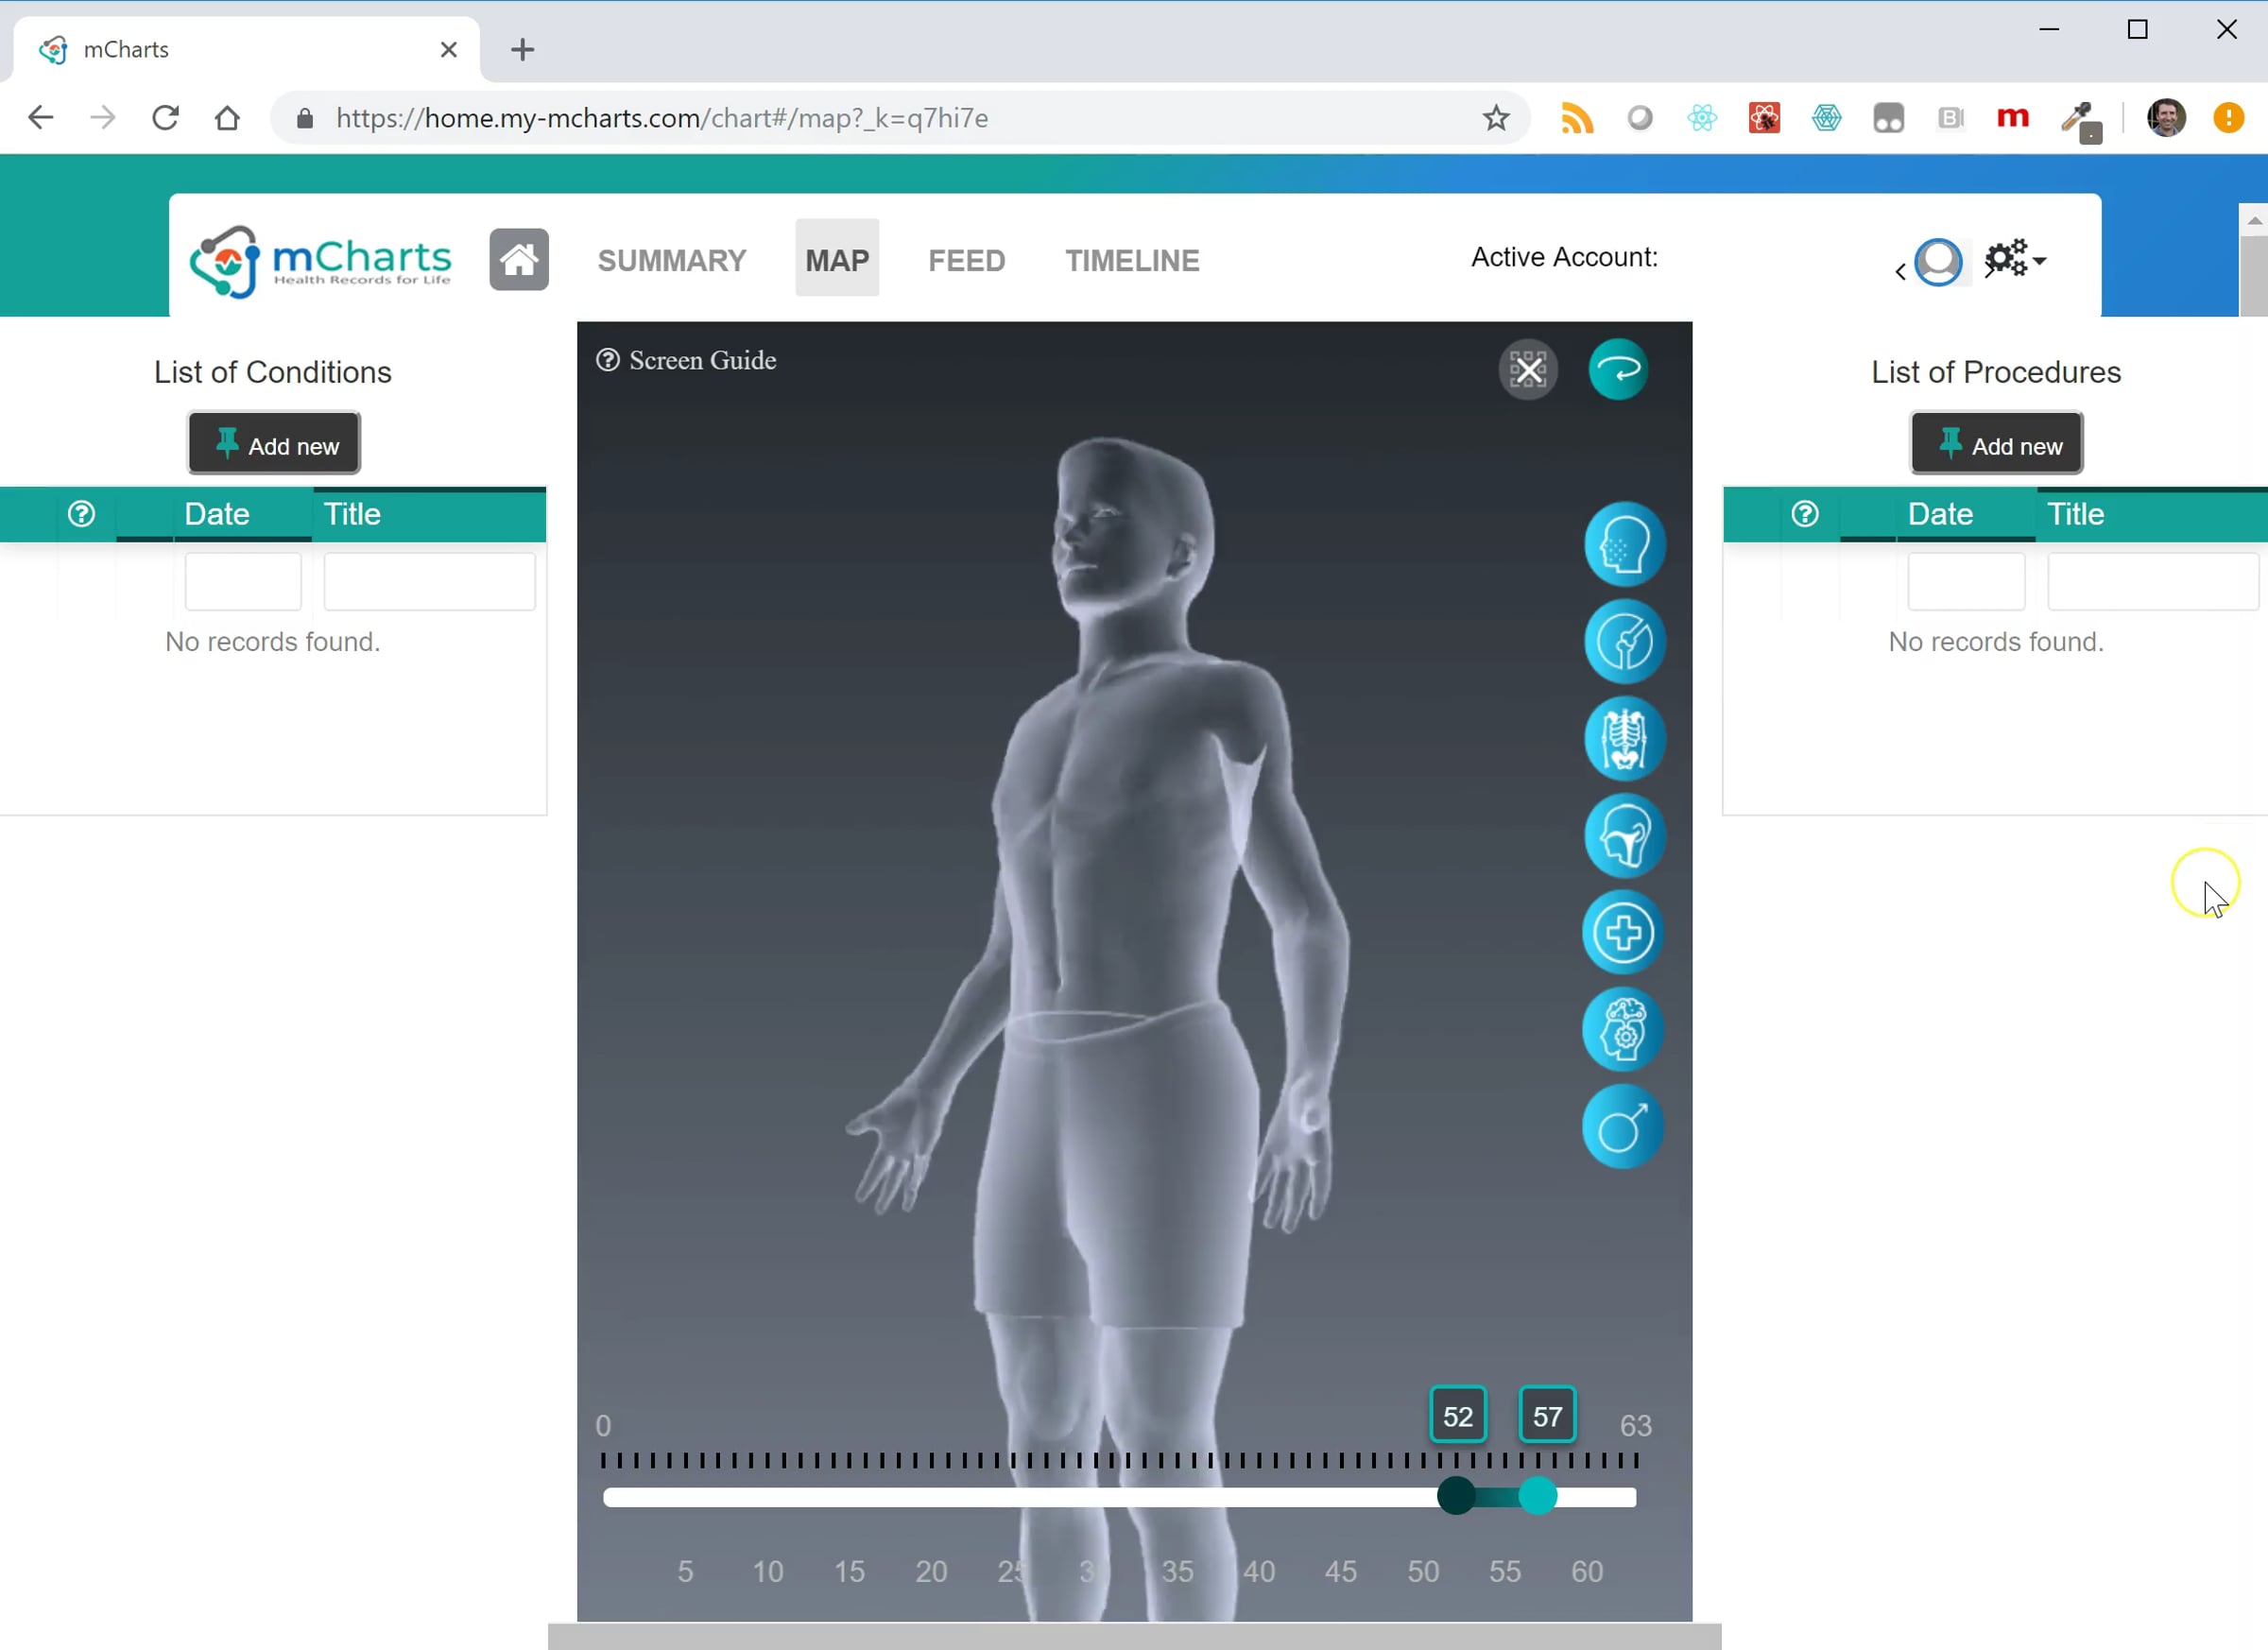Reload the page

(166, 118)
